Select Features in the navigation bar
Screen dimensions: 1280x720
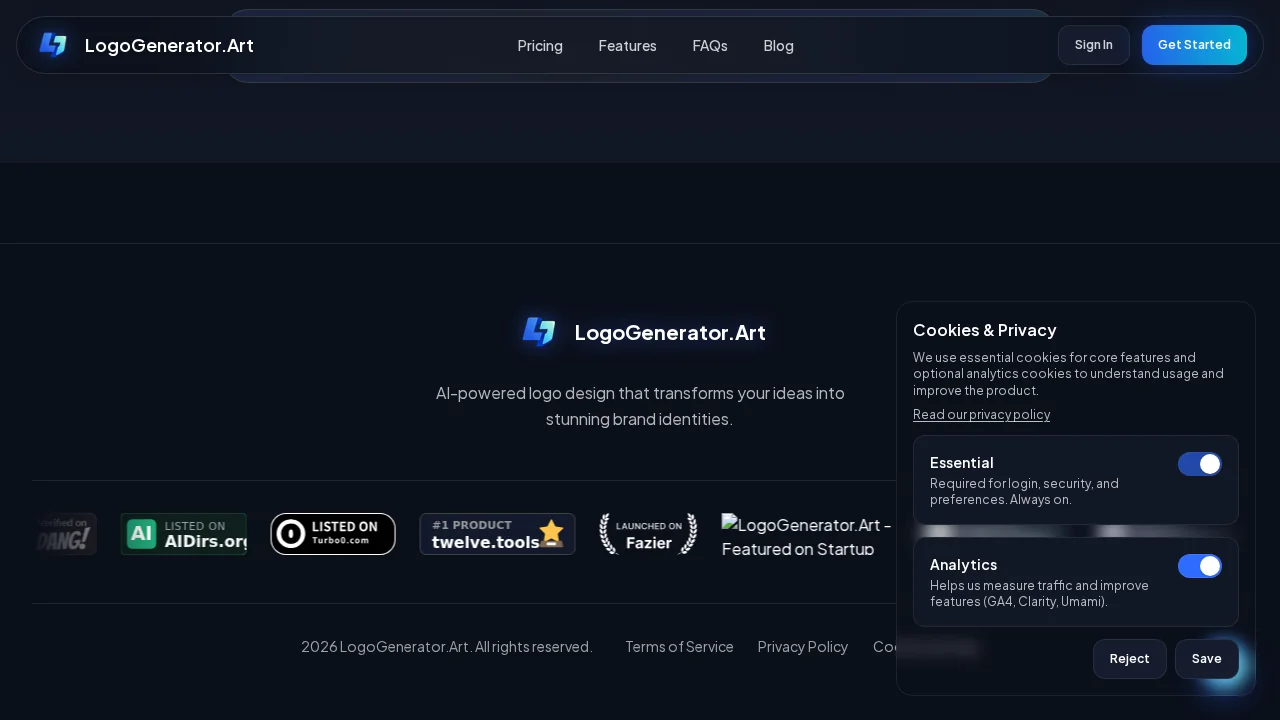(x=627, y=46)
